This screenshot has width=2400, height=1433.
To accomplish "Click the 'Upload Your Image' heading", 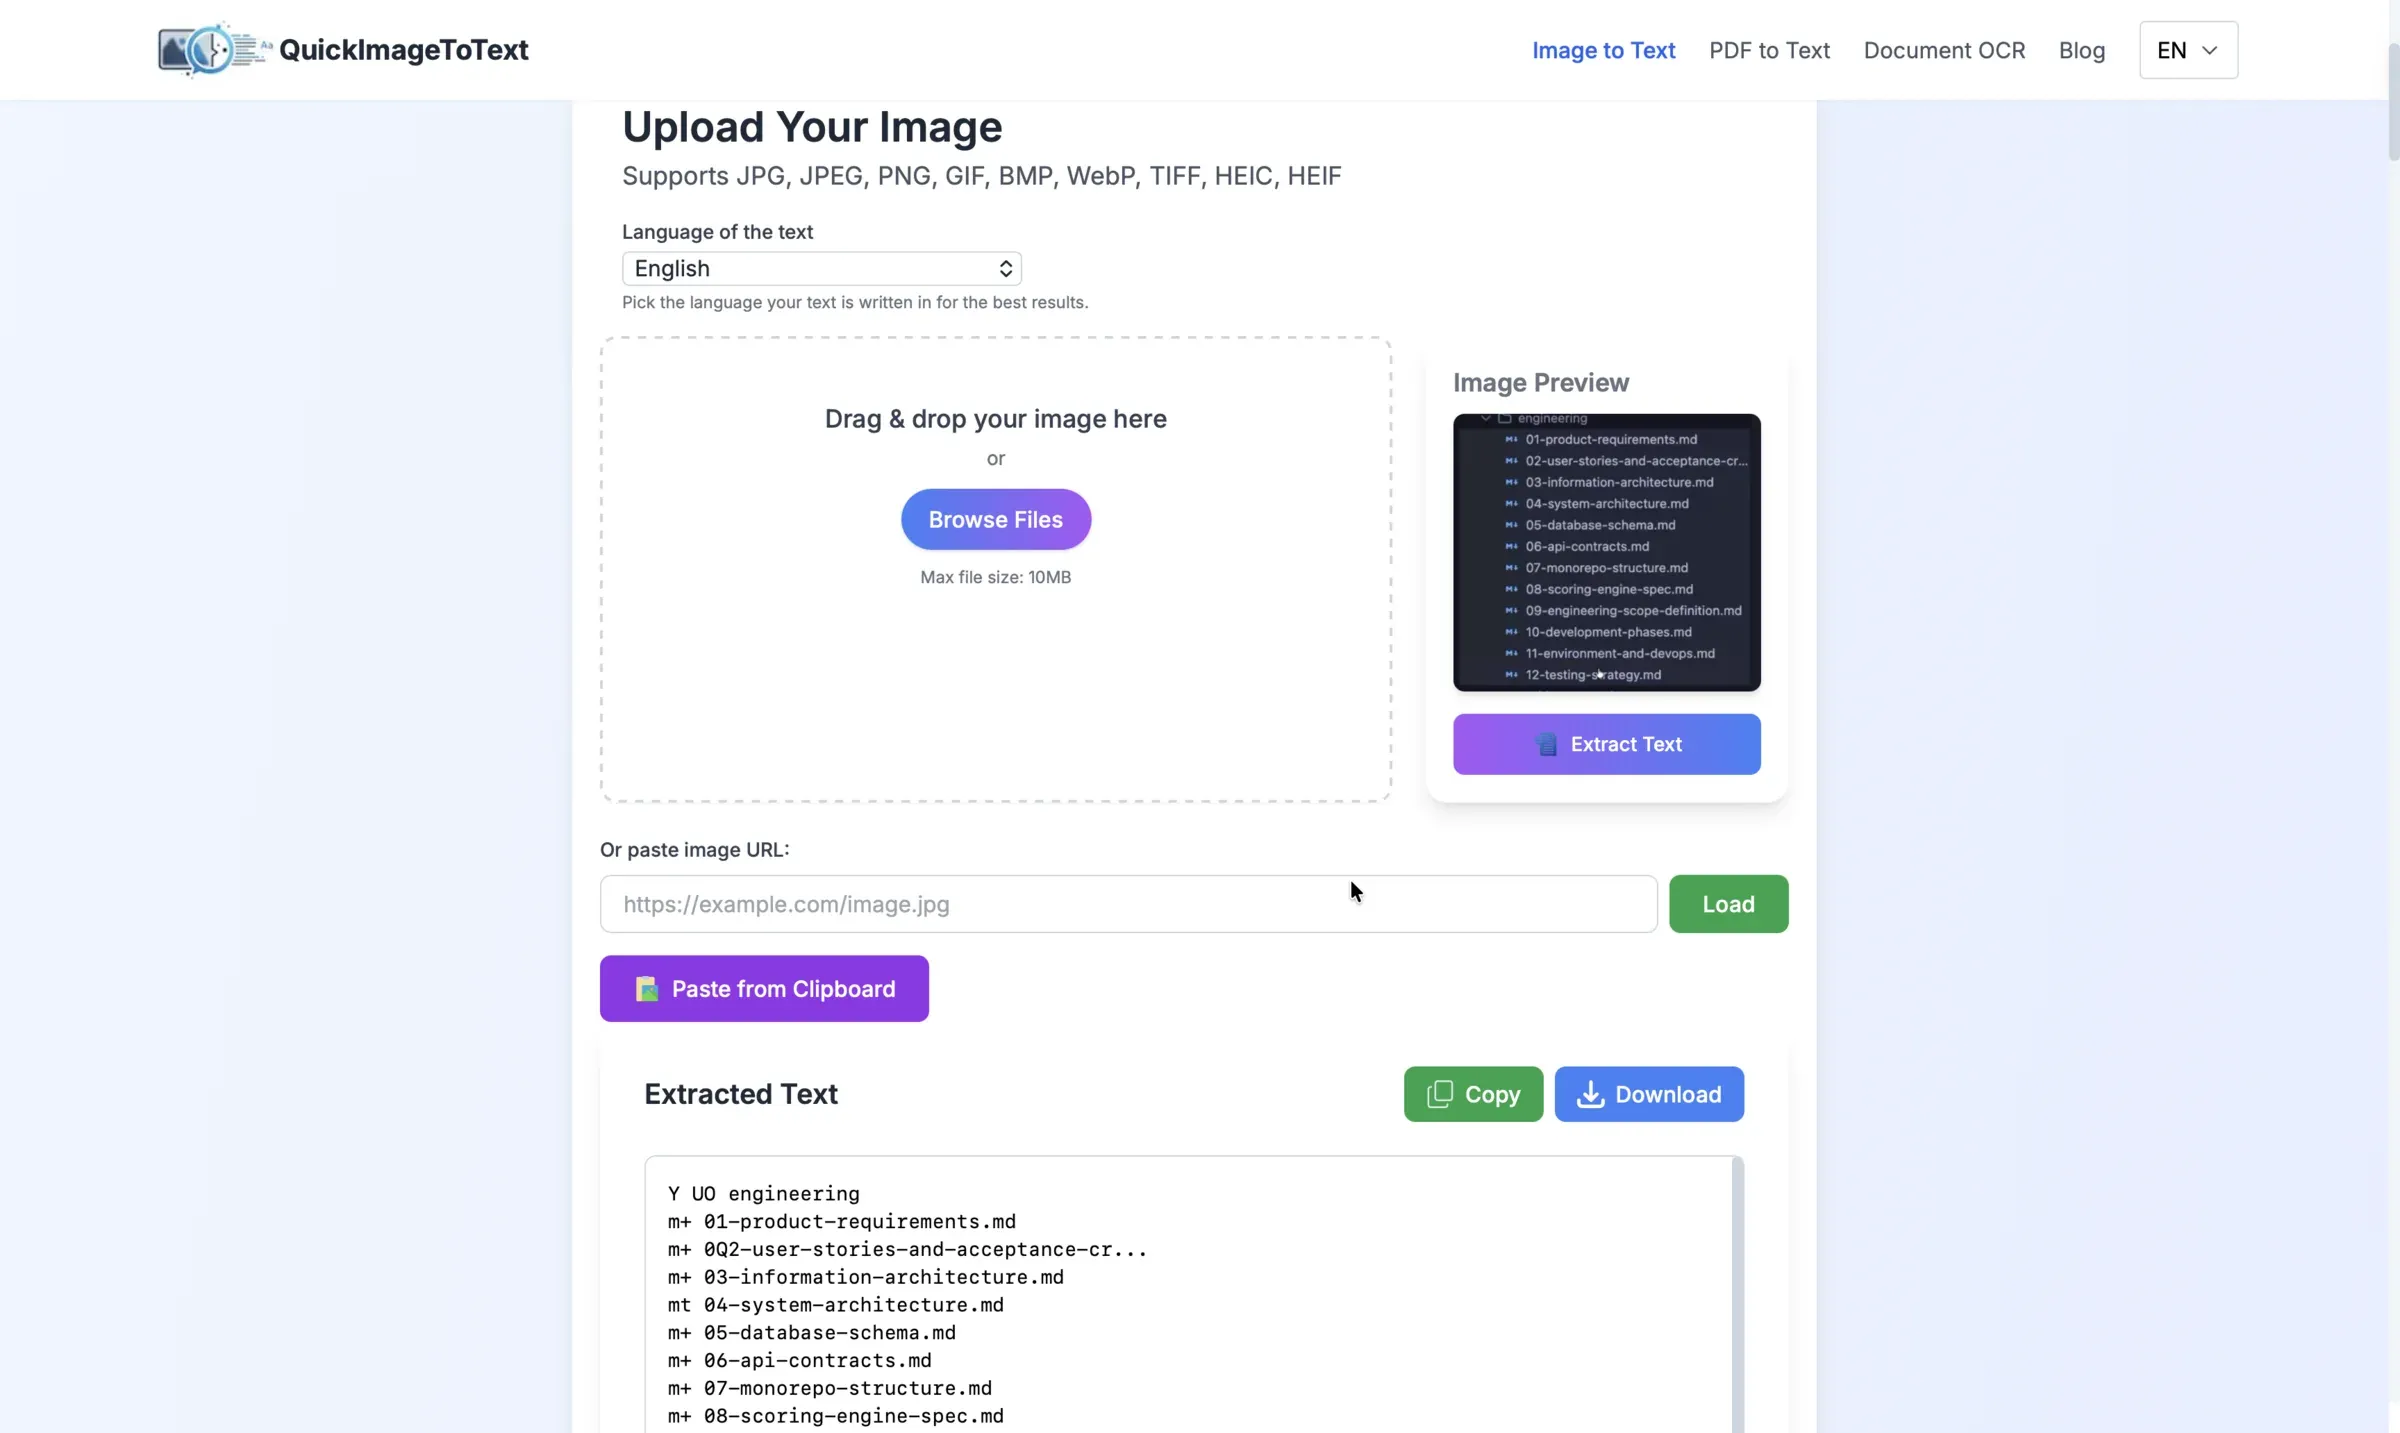I will 812,127.
